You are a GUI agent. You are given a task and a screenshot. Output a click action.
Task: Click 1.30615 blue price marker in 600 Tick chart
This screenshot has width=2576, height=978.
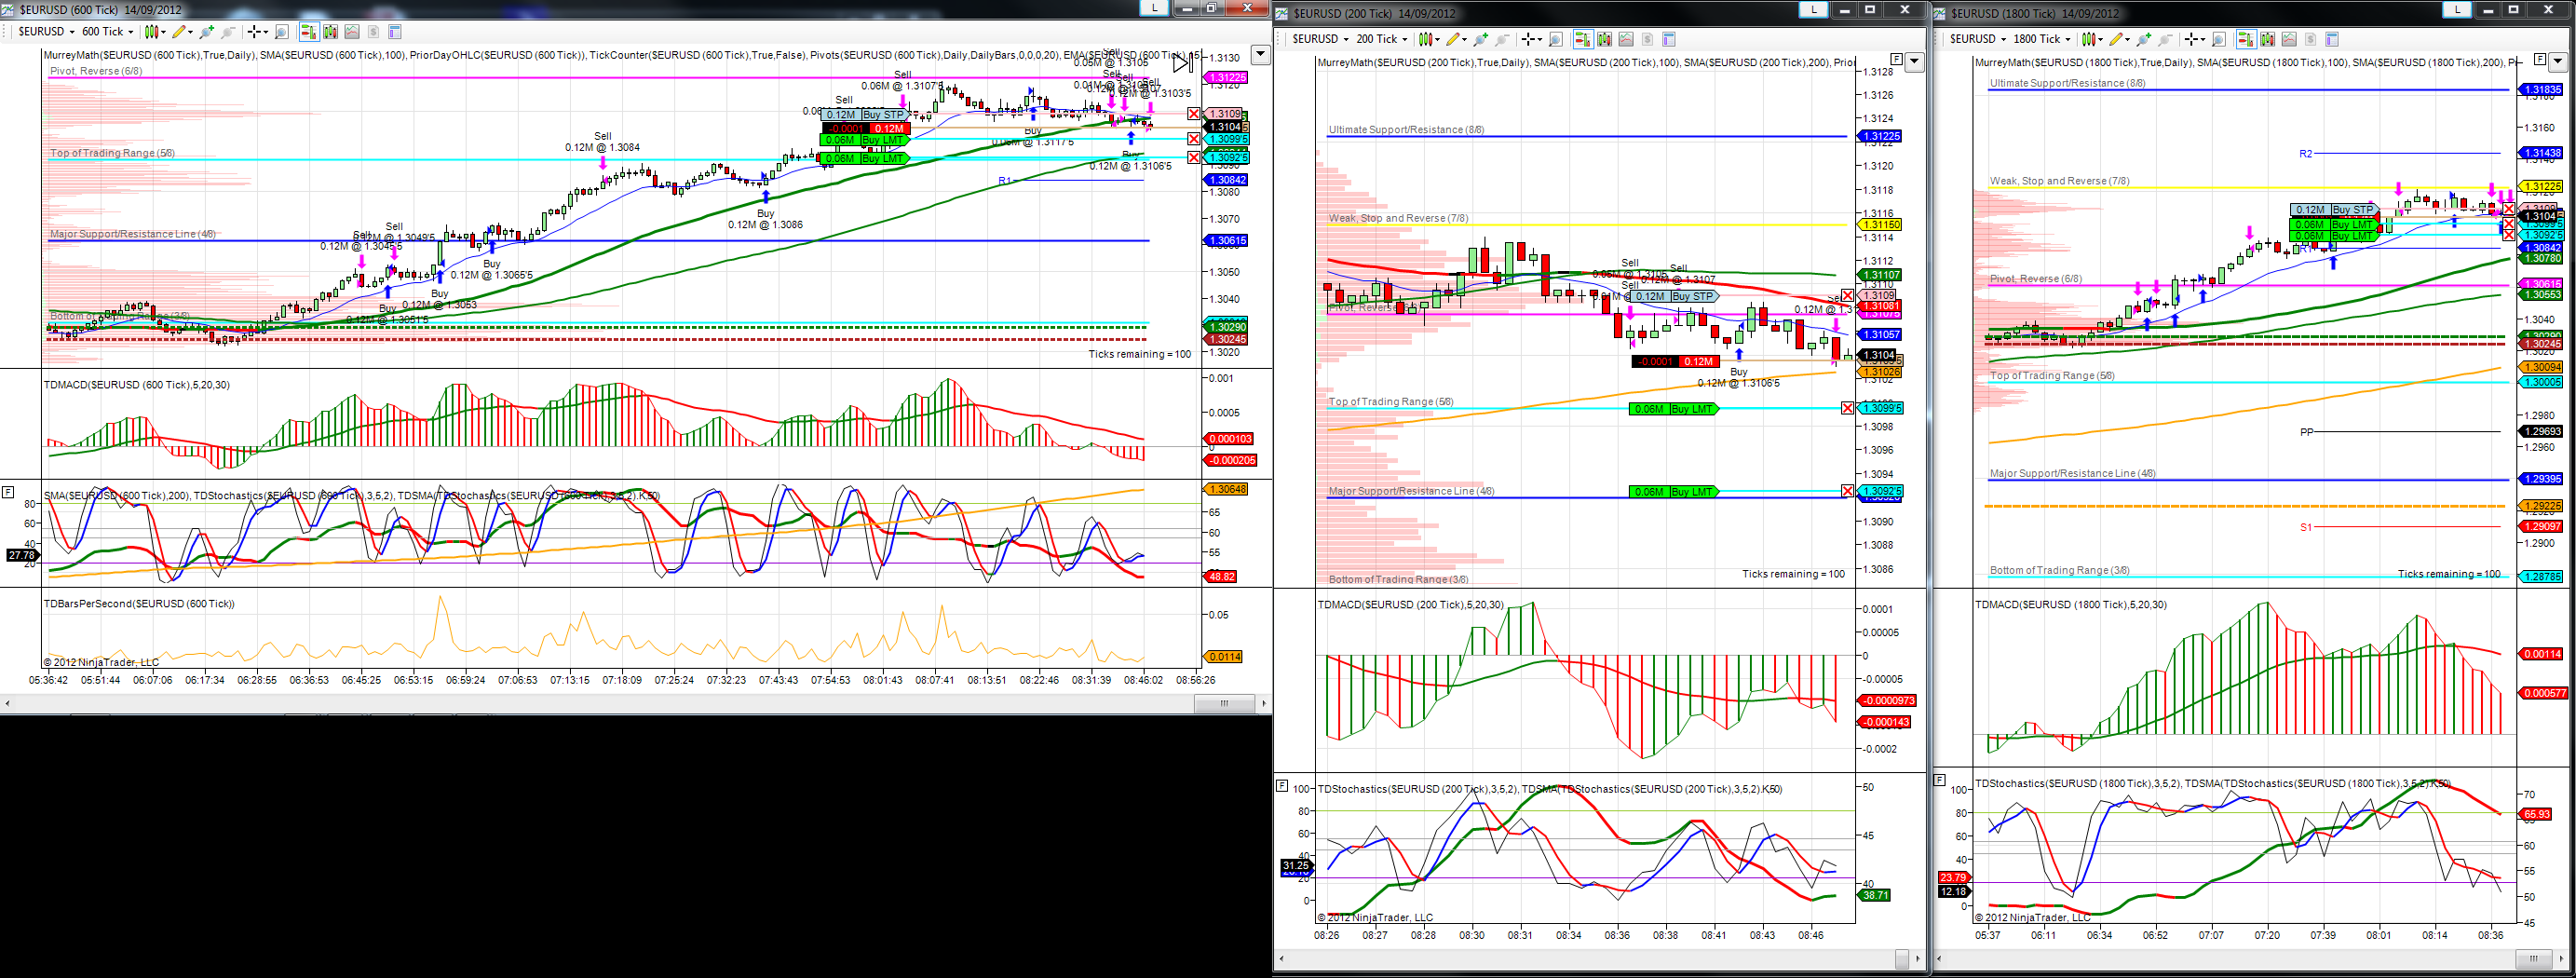1227,241
